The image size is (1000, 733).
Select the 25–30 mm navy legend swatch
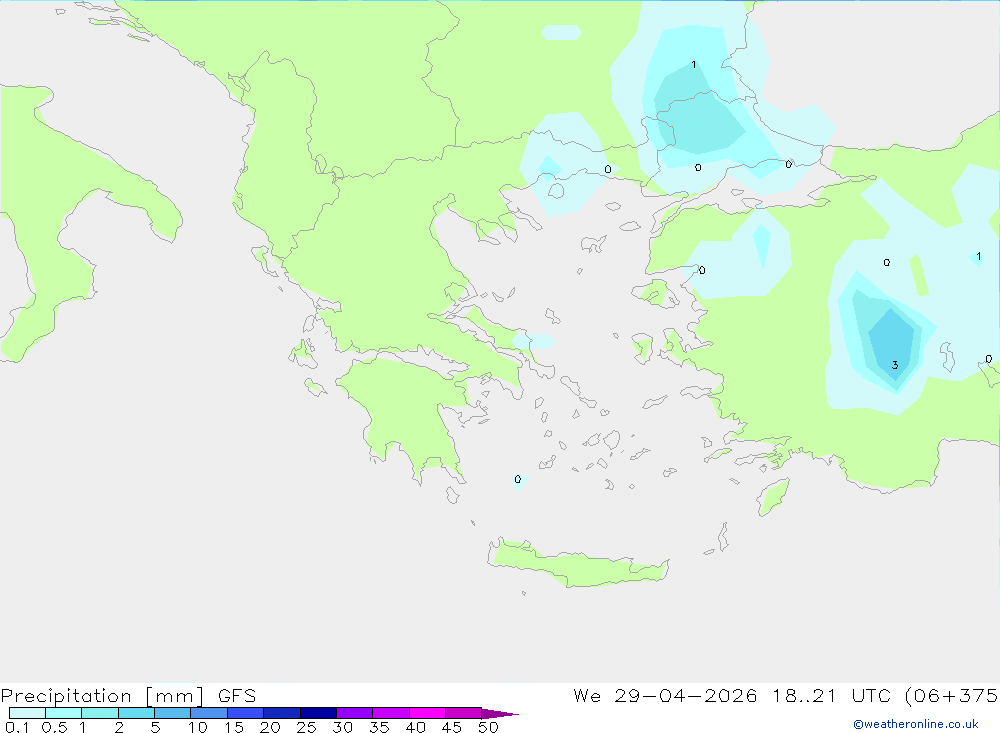[318, 713]
